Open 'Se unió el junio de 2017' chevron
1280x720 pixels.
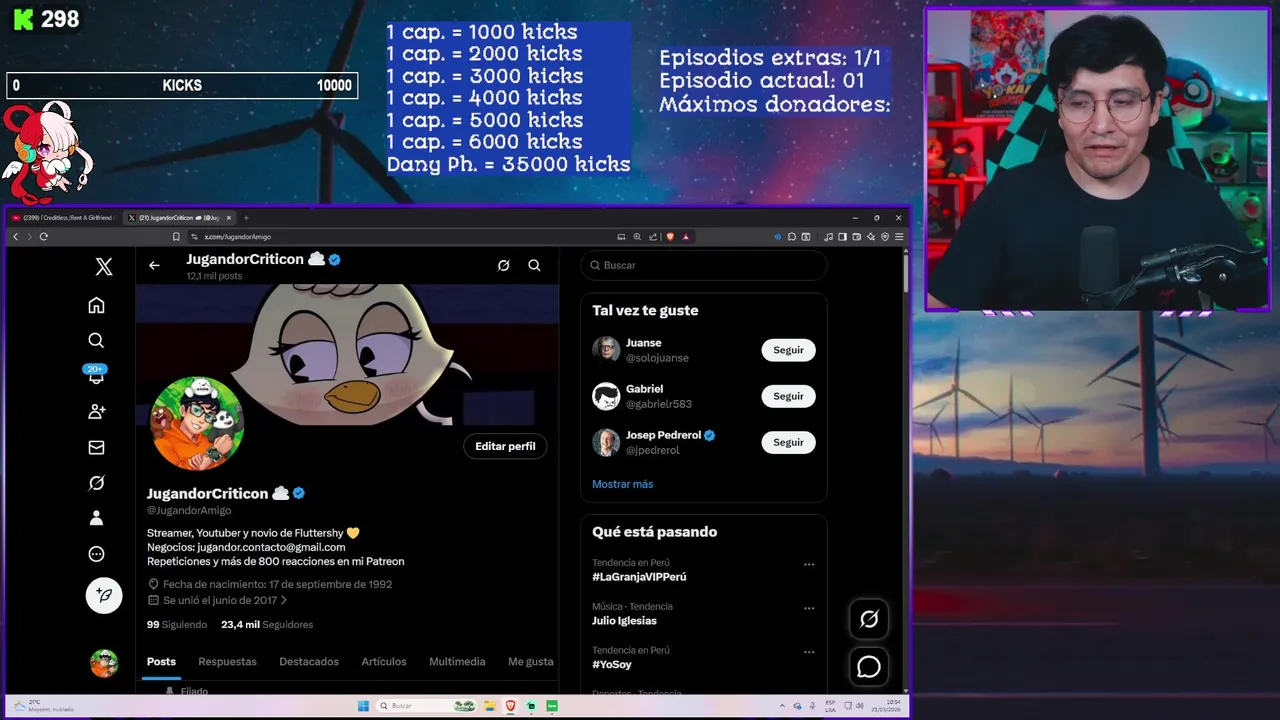(x=284, y=600)
